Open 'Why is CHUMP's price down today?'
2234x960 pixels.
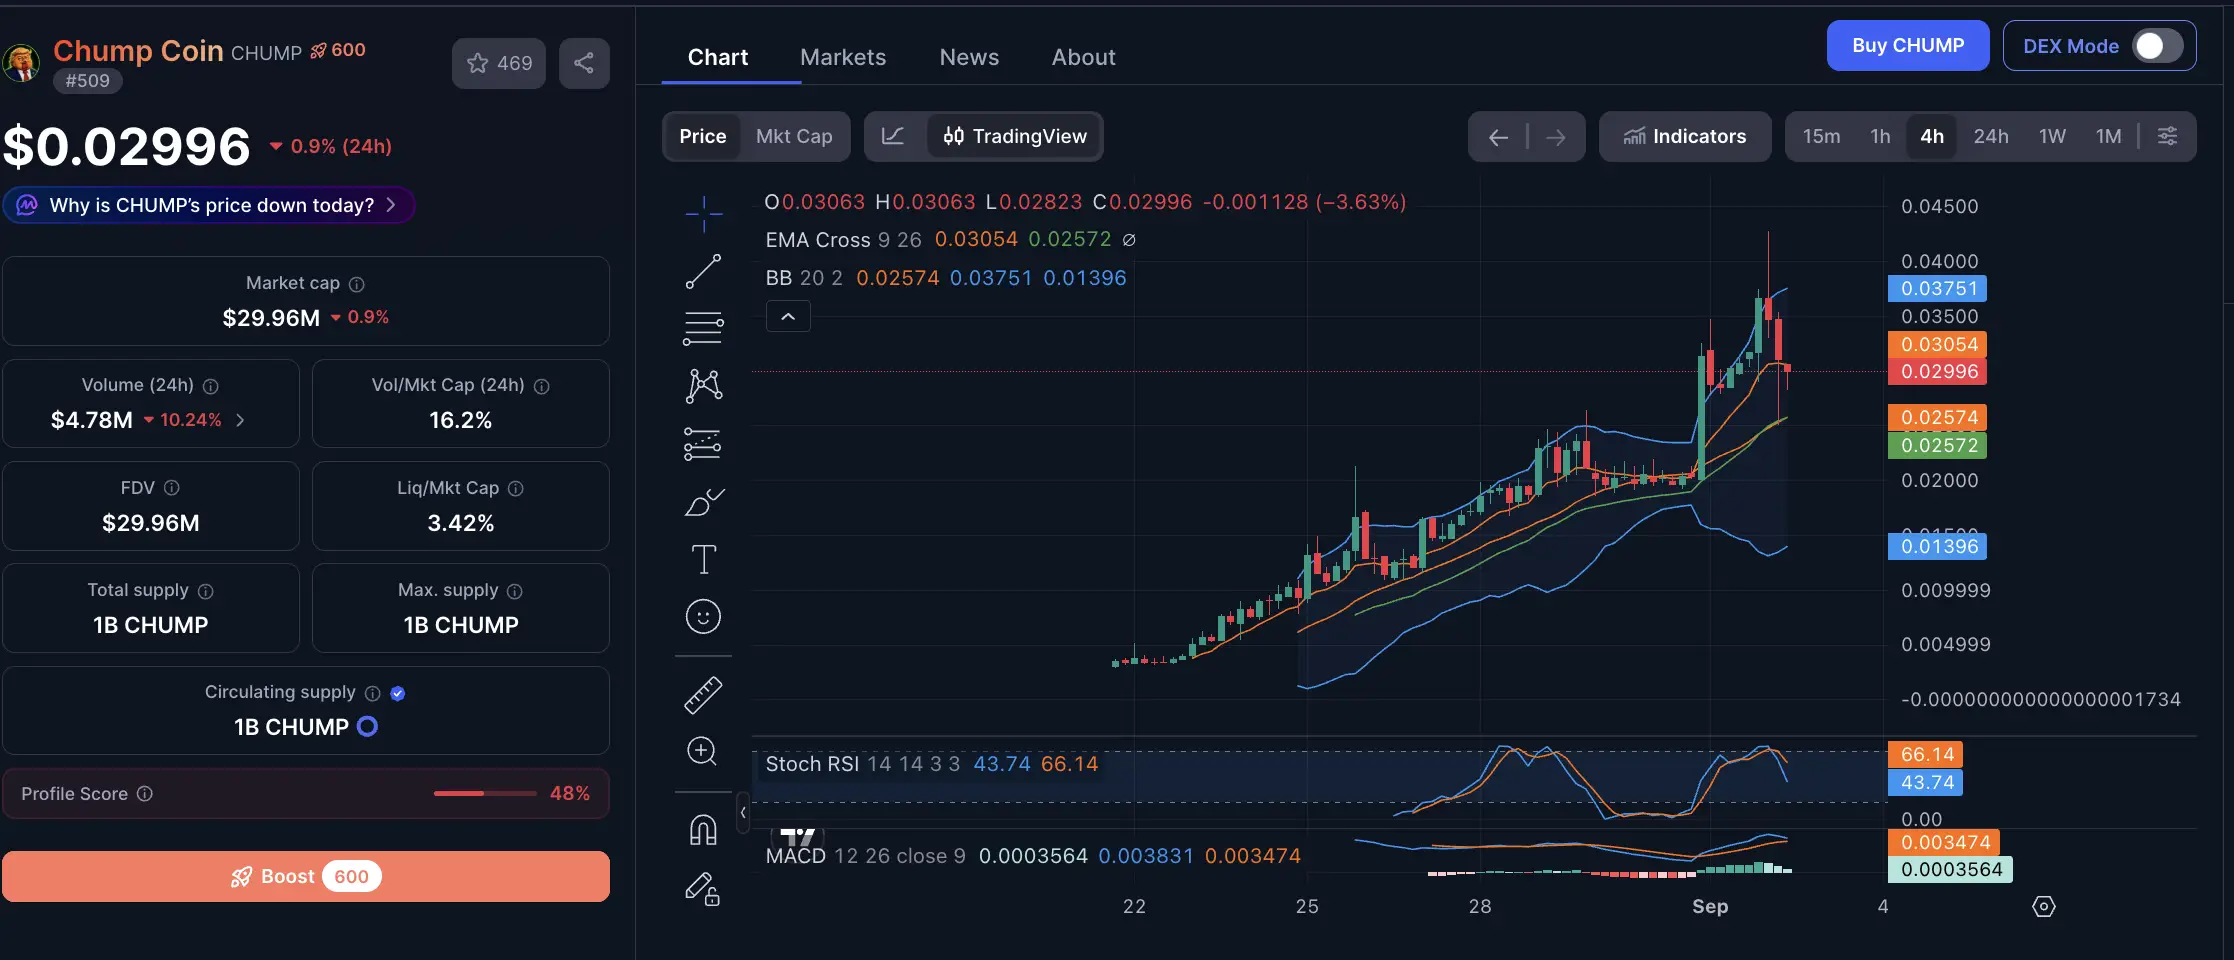(208, 205)
